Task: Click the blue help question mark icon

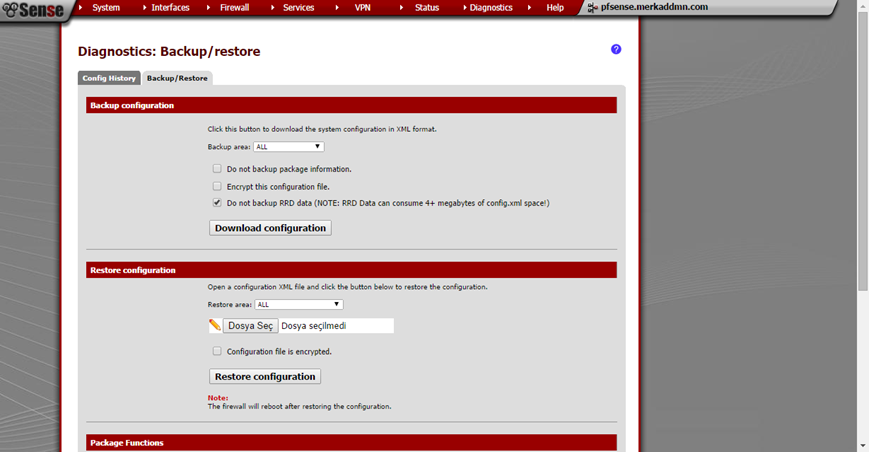Action: 616,49
